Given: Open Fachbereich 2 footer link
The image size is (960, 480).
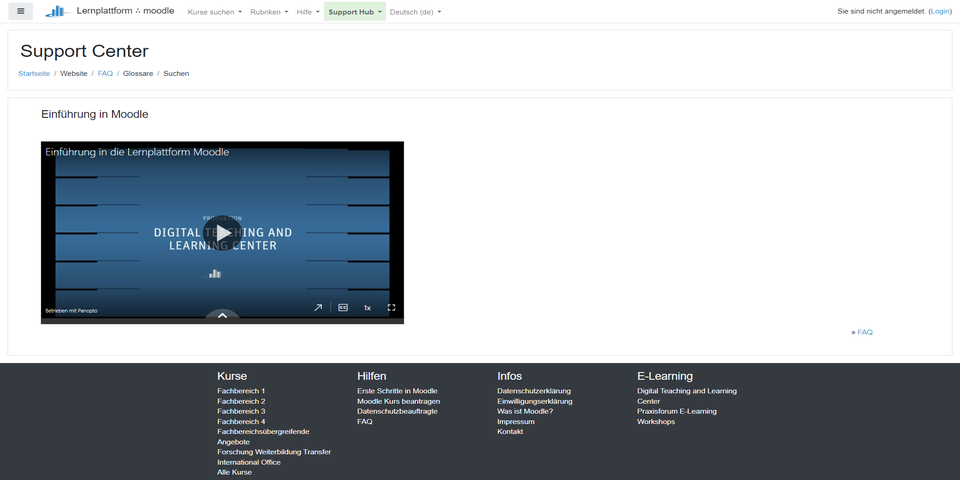Looking at the screenshot, I should [x=241, y=401].
